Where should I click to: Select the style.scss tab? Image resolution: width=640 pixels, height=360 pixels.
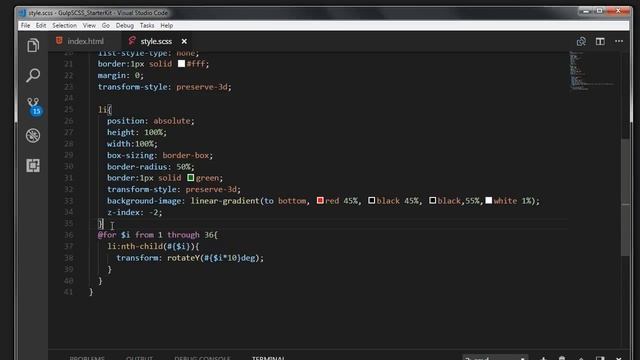(x=156, y=41)
